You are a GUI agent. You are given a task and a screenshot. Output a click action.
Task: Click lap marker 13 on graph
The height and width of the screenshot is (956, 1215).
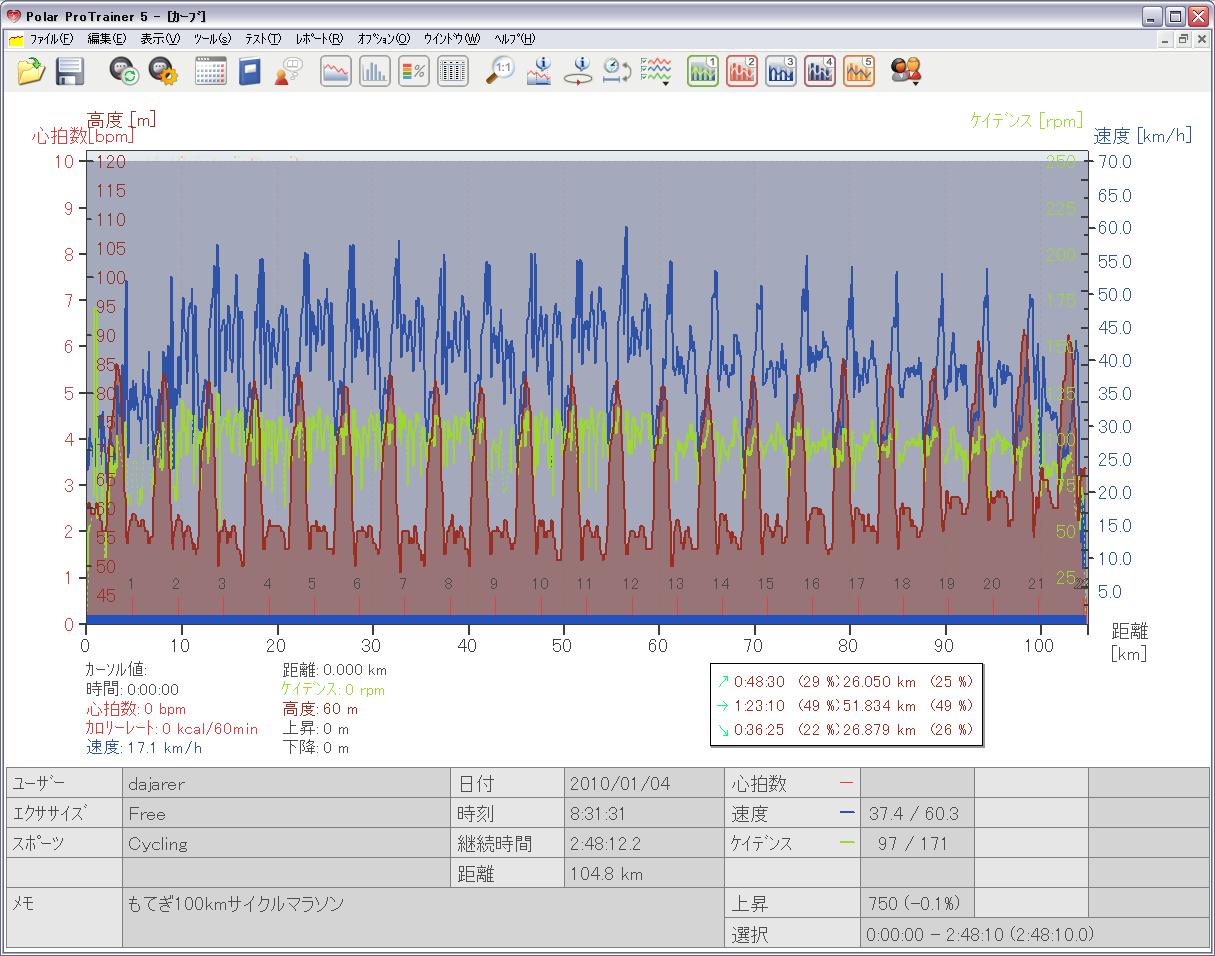coord(676,584)
